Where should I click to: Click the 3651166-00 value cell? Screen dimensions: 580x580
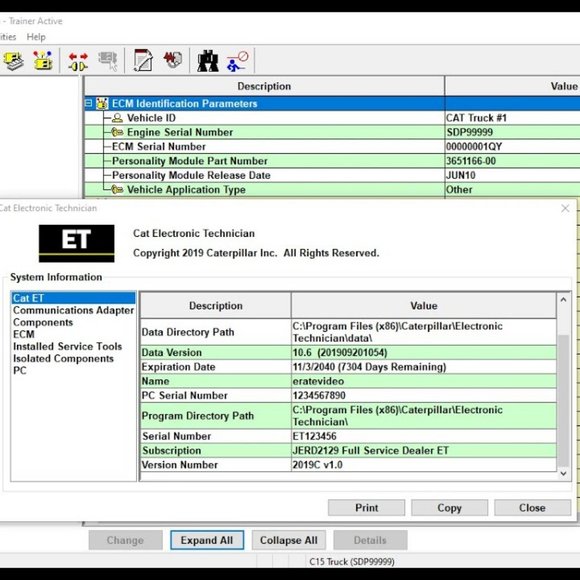pos(512,161)
